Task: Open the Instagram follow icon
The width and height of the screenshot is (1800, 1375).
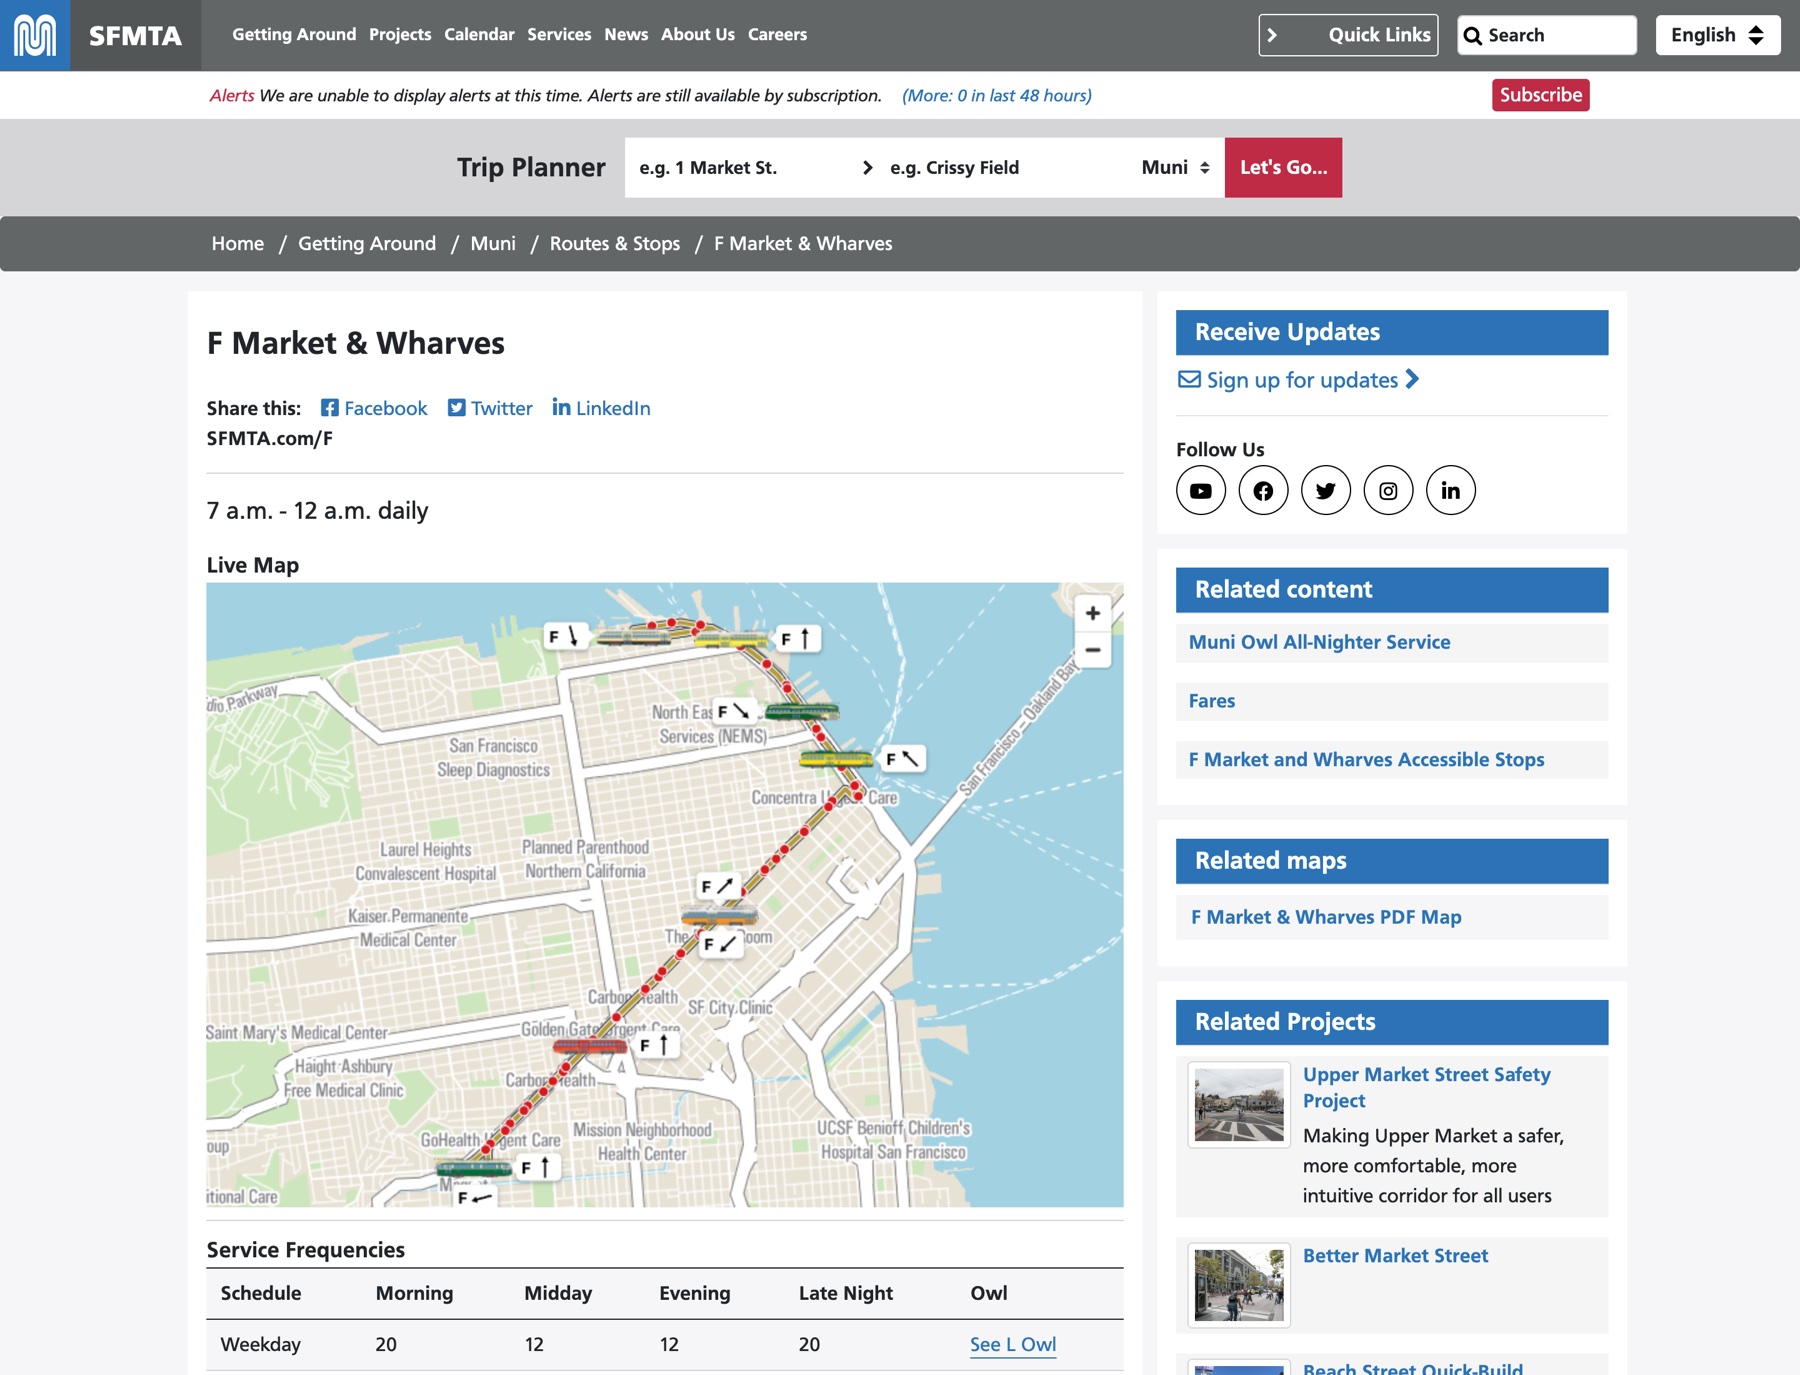Action: click(1388, 490)
